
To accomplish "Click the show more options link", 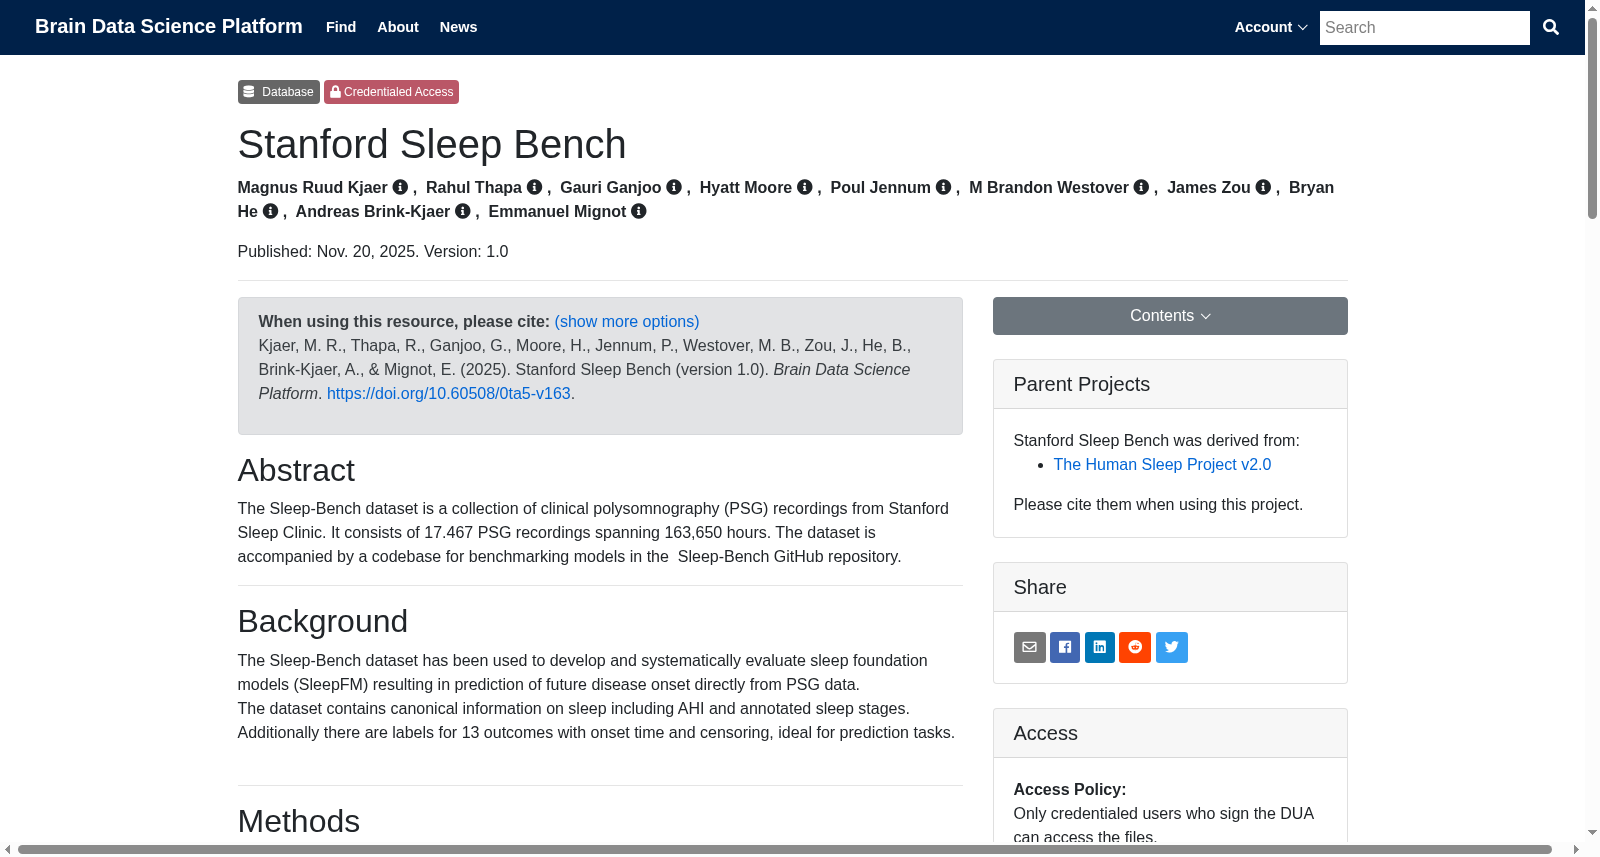I will pos(627,321).
